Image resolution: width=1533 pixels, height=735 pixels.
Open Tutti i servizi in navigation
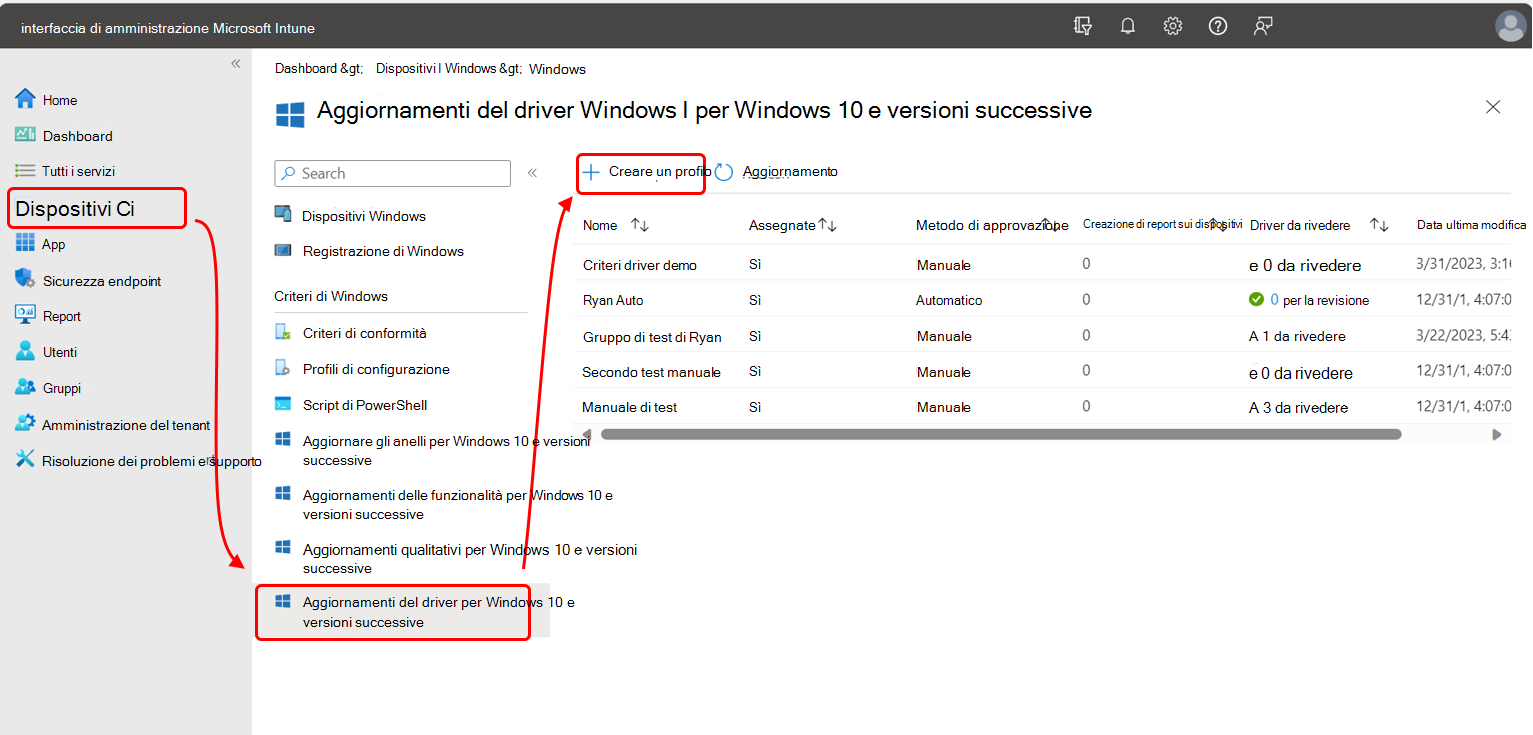78,171
